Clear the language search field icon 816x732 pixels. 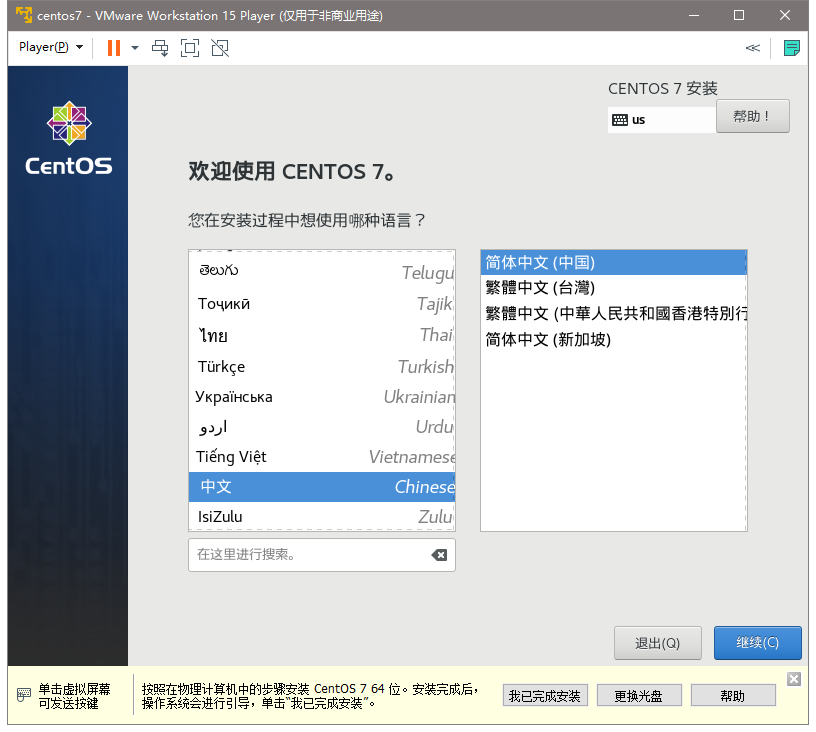tap(439, 555)
